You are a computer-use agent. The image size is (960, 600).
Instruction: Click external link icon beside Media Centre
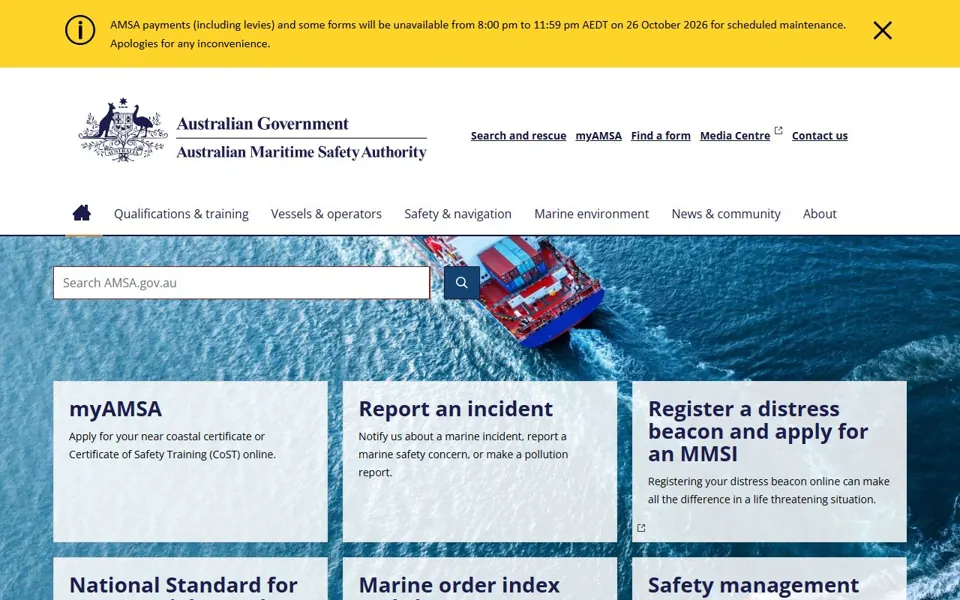tap(778, 130)
